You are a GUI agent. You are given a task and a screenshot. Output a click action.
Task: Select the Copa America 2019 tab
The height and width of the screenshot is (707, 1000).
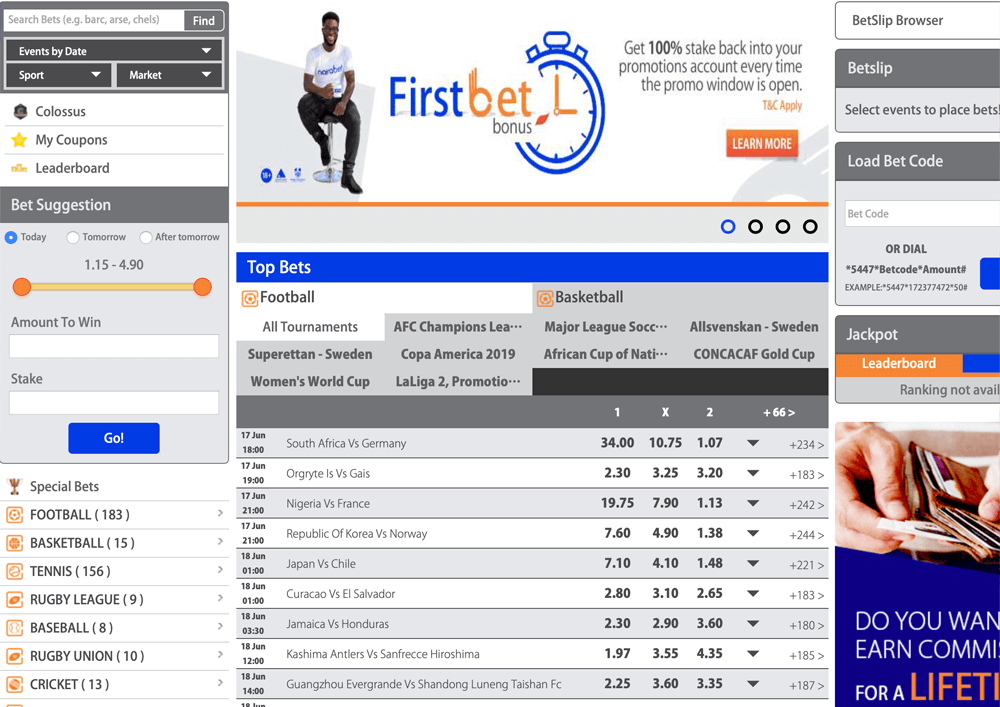coord(458,354)
